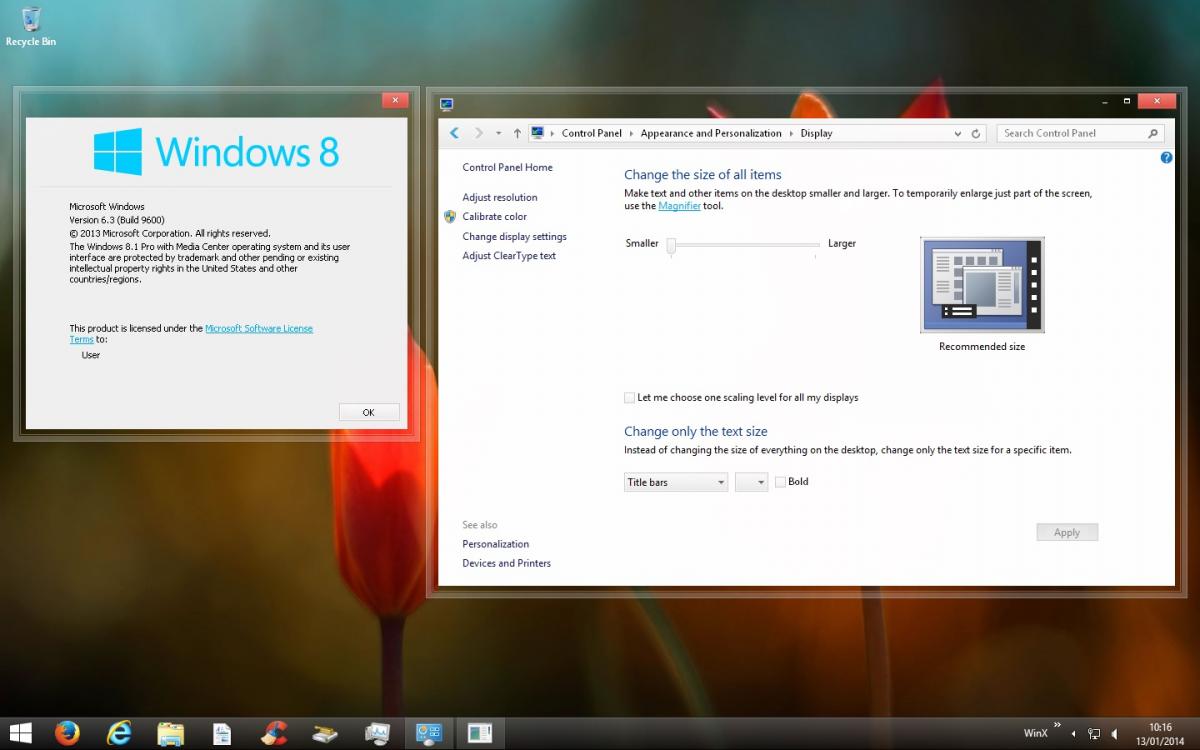Click the Apply button
Viewport: 1200px width, 750px height.
pos(1067,532)
